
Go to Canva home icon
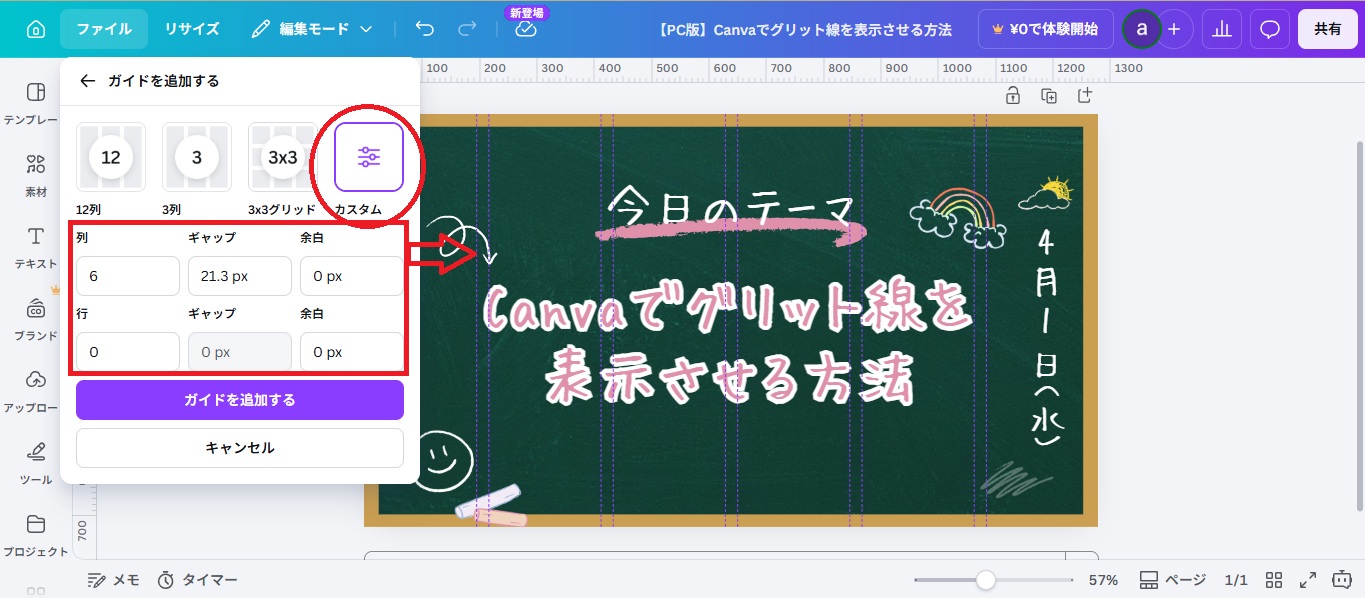(36, 29)
